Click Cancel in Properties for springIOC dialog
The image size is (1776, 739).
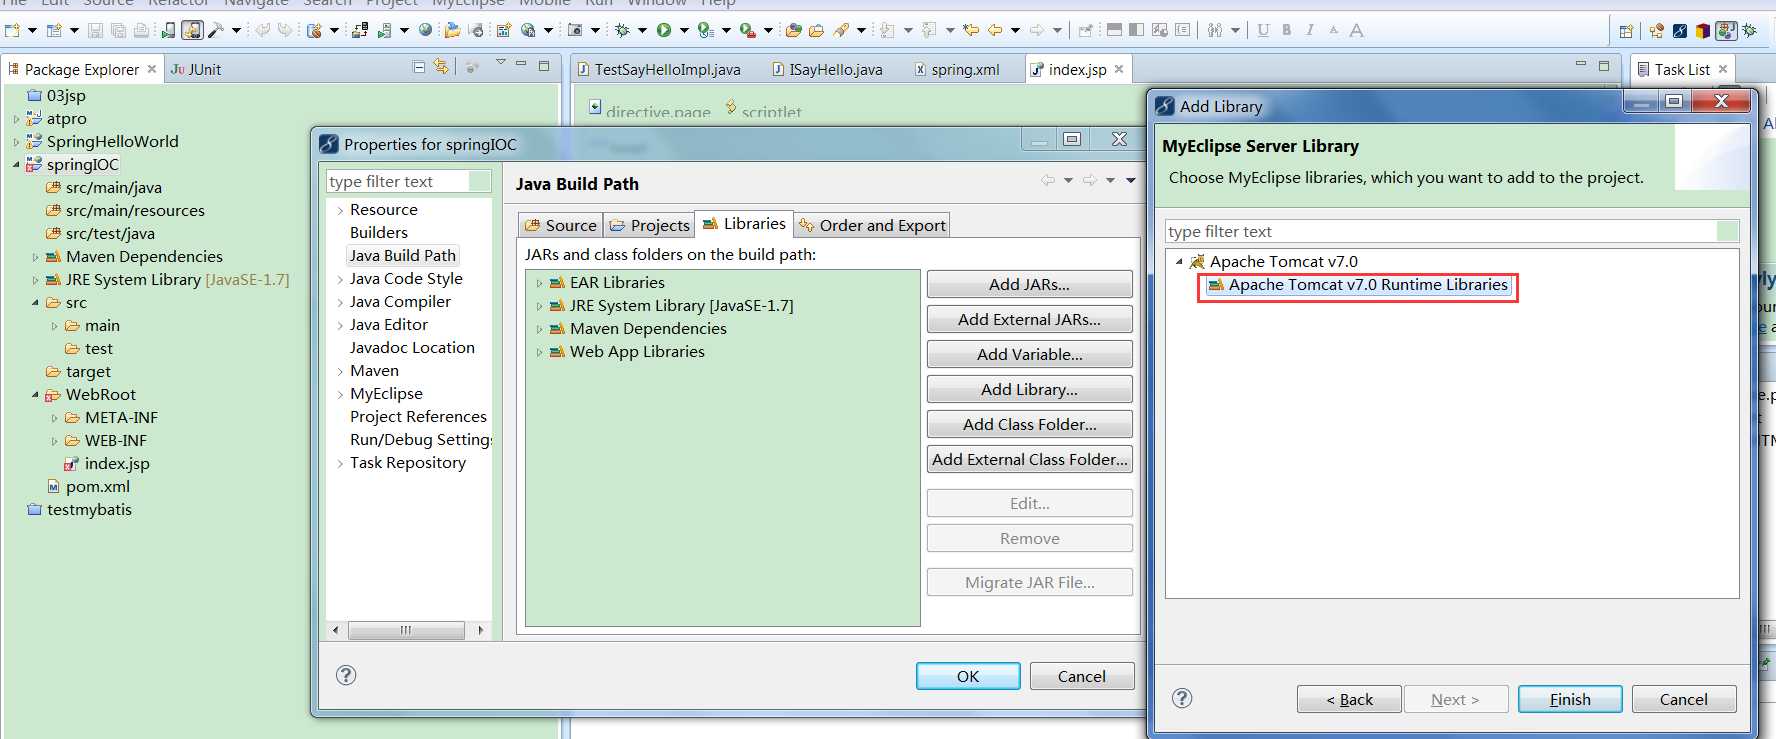1082,676
